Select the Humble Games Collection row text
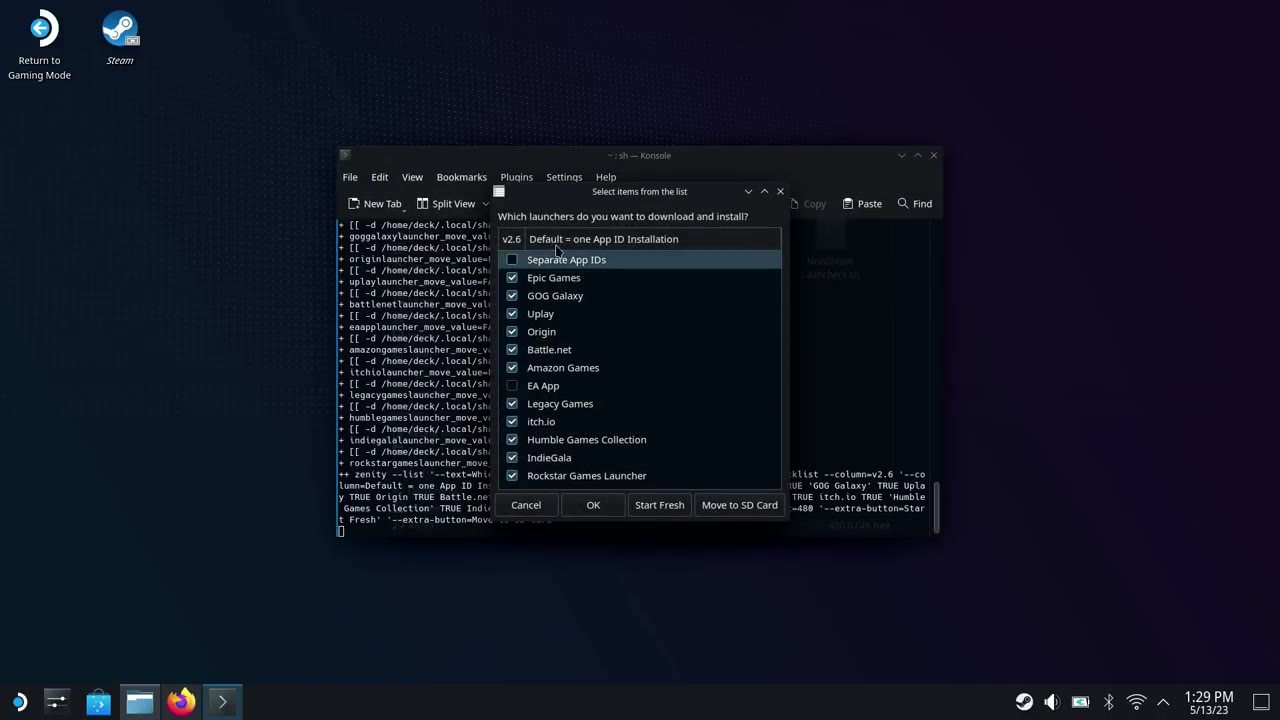The image size is (1280, 720). 587,440
